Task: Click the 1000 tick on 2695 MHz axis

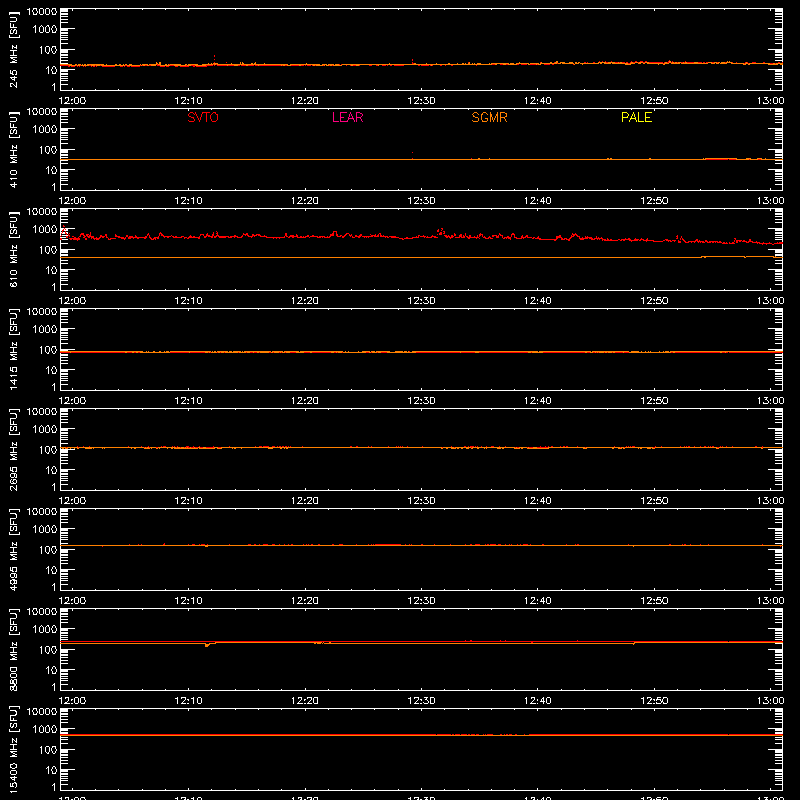Action: pos(45,430)
